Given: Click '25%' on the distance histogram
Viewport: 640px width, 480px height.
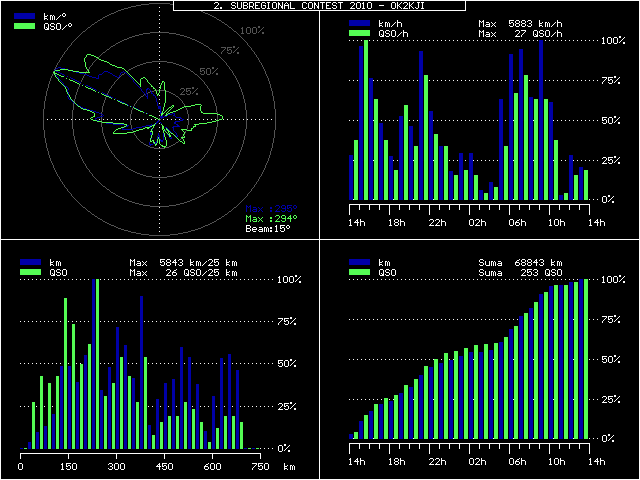Looking at the screenshot, I should (287, 406).
